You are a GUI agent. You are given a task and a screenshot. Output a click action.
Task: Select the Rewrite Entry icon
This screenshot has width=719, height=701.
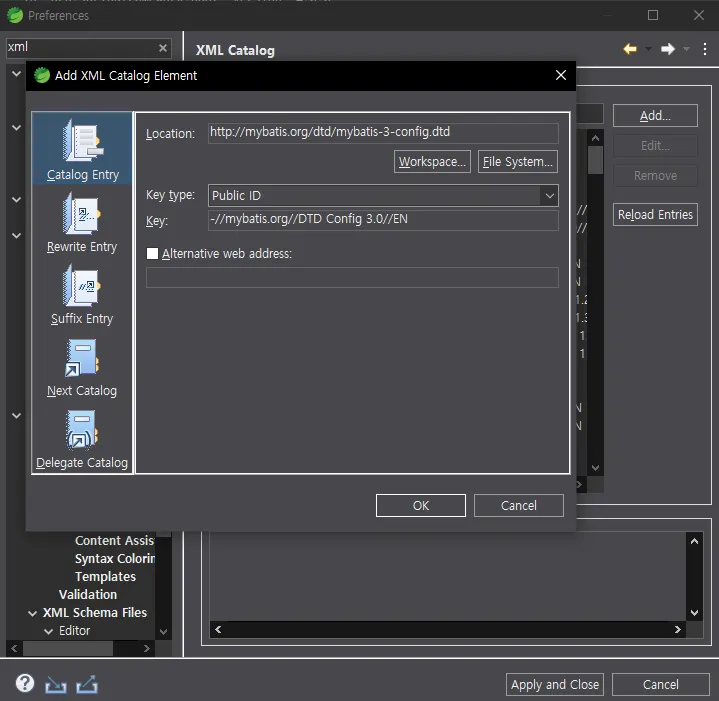(82, 214)
